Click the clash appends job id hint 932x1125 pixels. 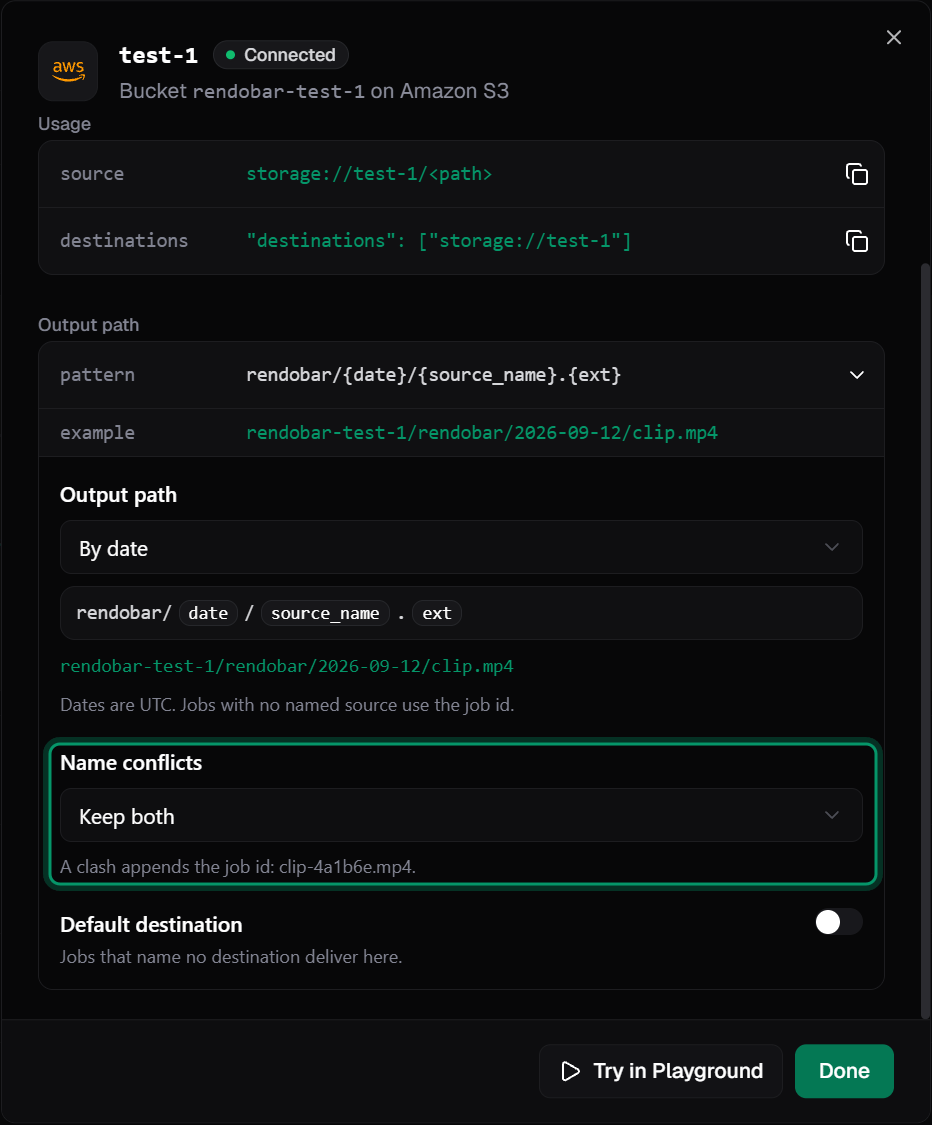pos(238,867)
